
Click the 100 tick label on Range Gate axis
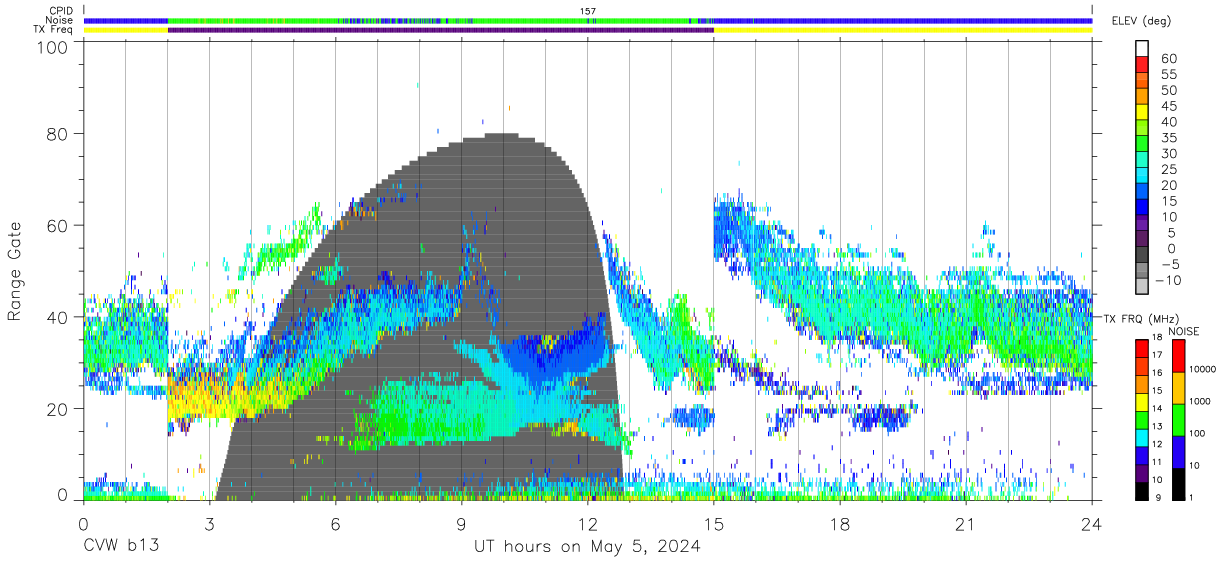[x=53, y=46]
